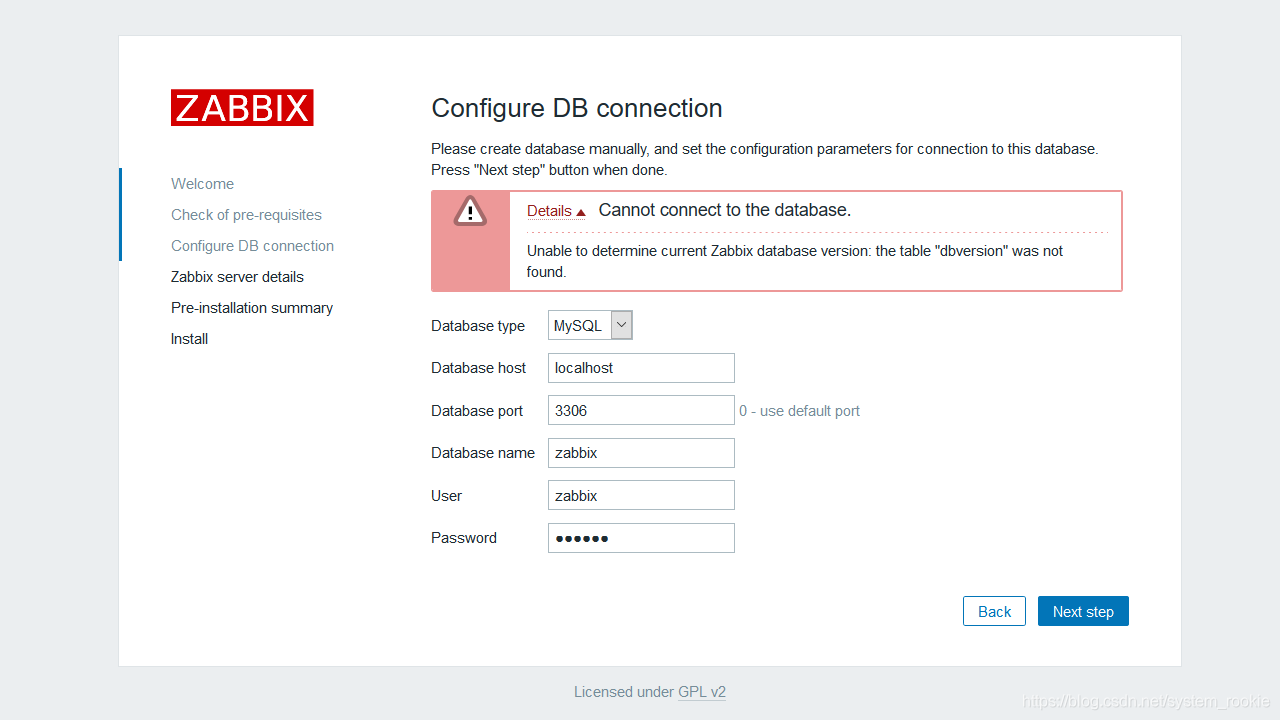Click the Database host input field

coord(641,368)
